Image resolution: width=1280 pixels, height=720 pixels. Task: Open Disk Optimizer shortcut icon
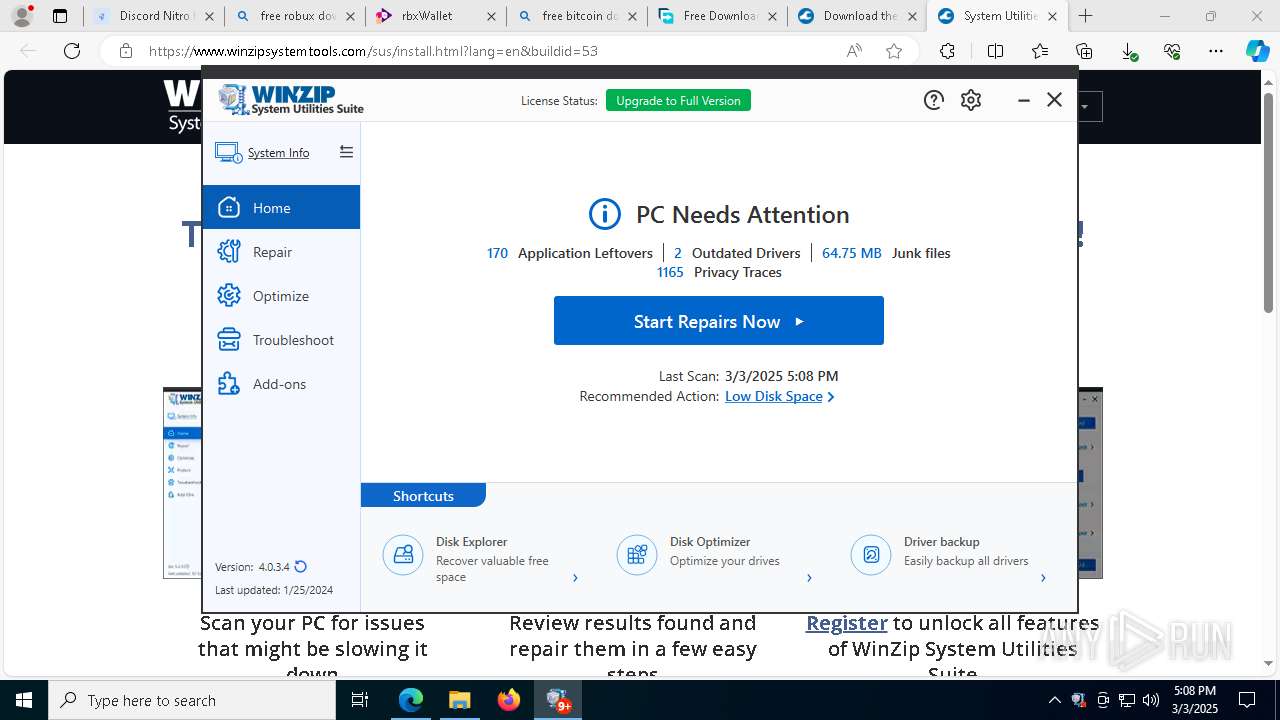click(637, 554)
